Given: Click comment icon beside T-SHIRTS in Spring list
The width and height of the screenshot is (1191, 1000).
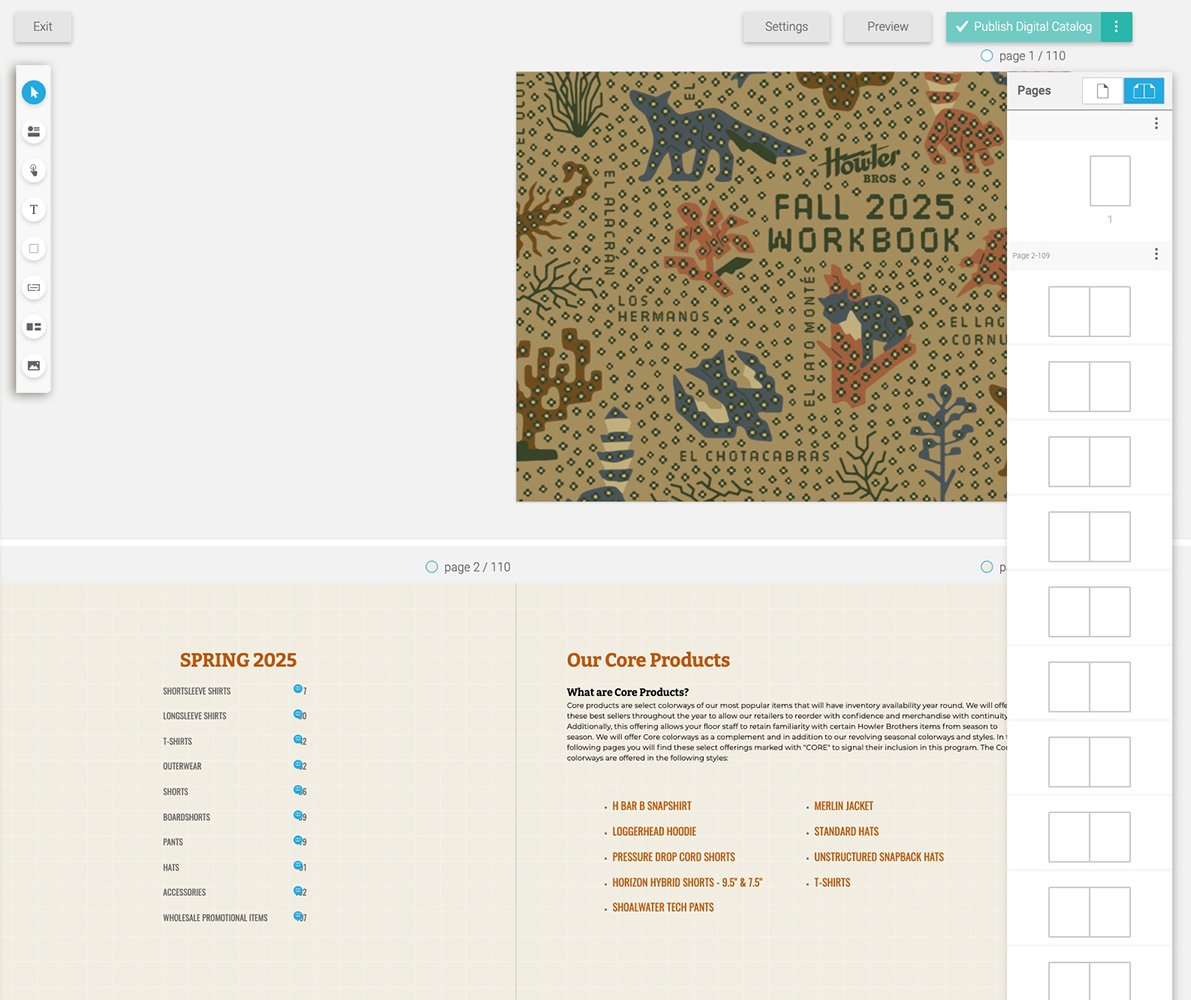Looking at the screenshot, I should tap(299, 740).
